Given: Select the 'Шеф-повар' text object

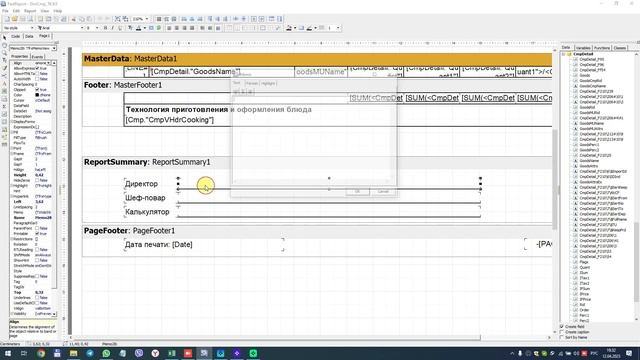Looking at the screenshot, I should 145,198.
